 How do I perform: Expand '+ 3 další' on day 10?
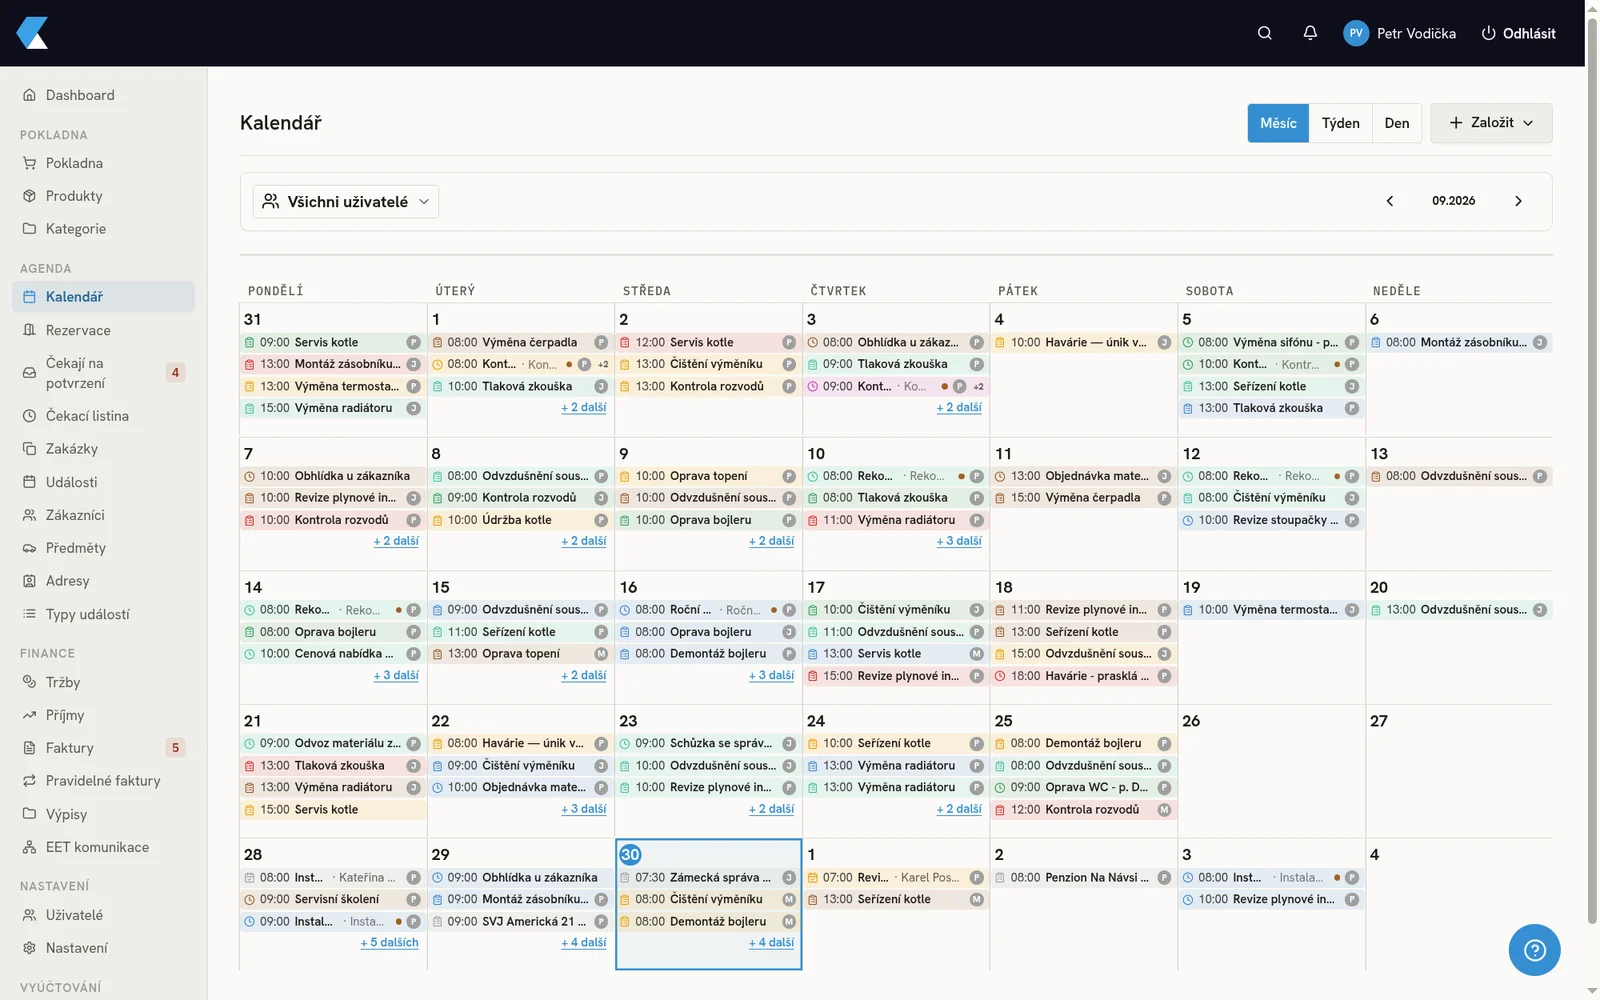[x=959, y=541]
